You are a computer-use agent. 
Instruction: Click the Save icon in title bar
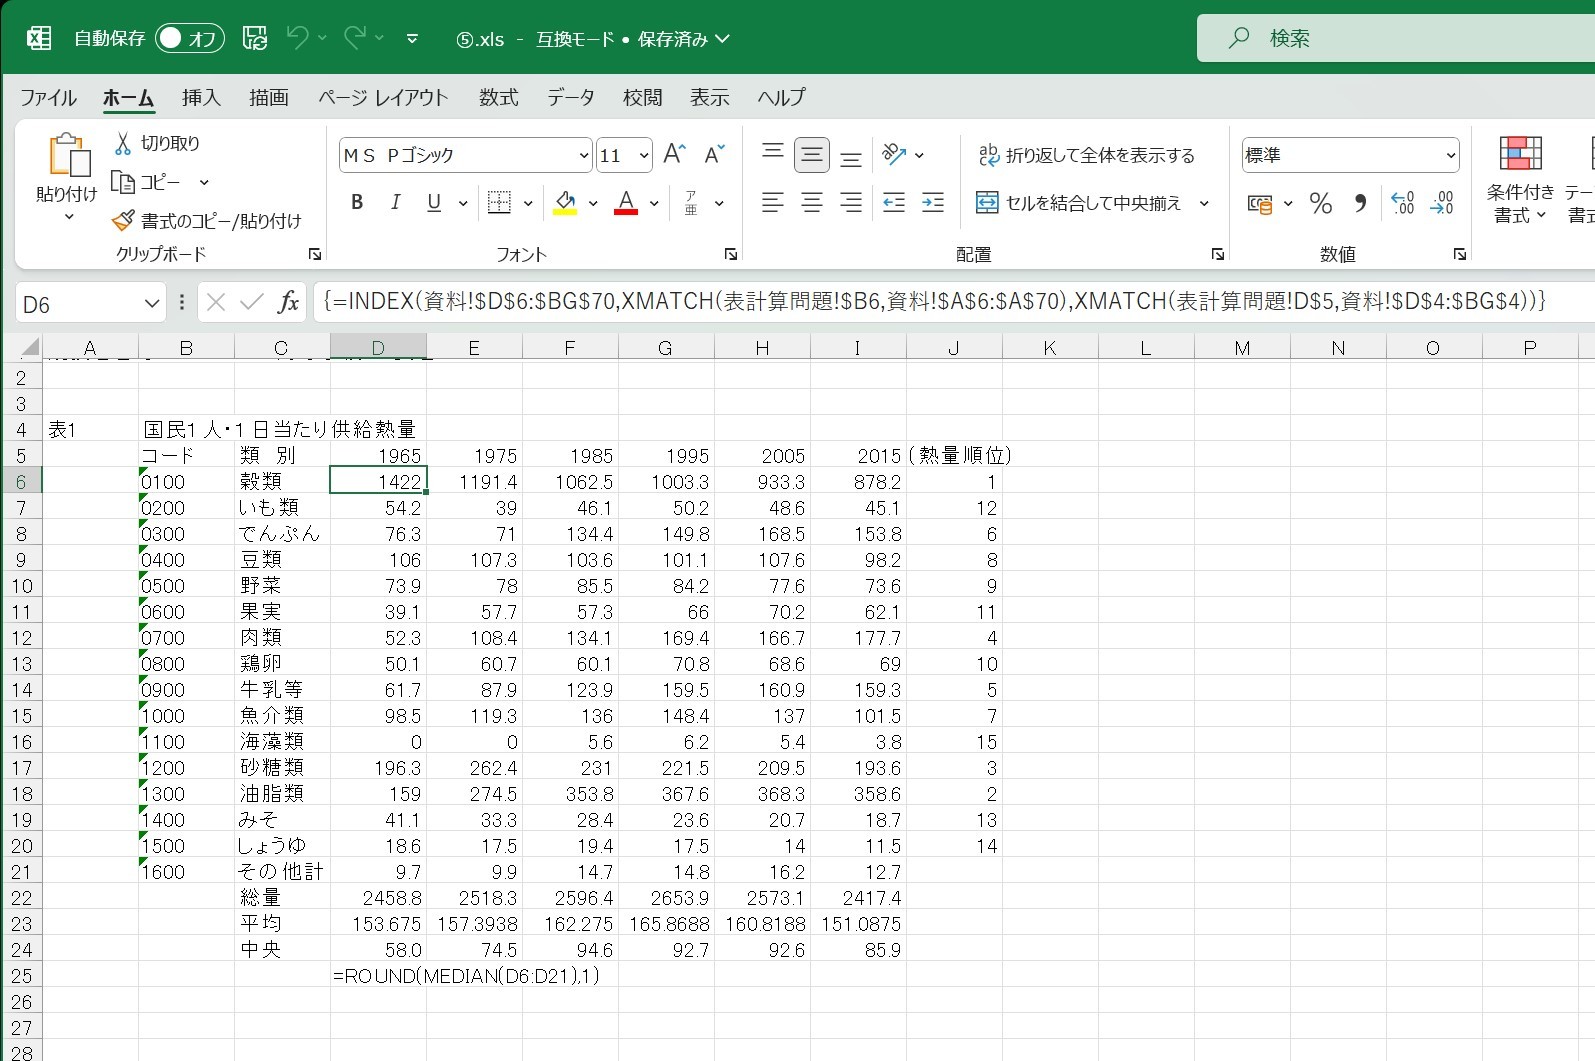click(x=255, y=38)
